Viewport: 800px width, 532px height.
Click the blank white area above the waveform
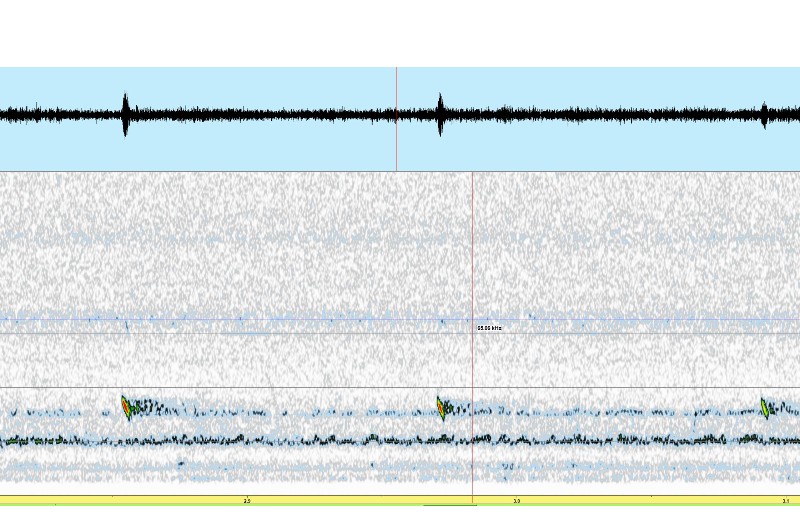click(400, 33)
